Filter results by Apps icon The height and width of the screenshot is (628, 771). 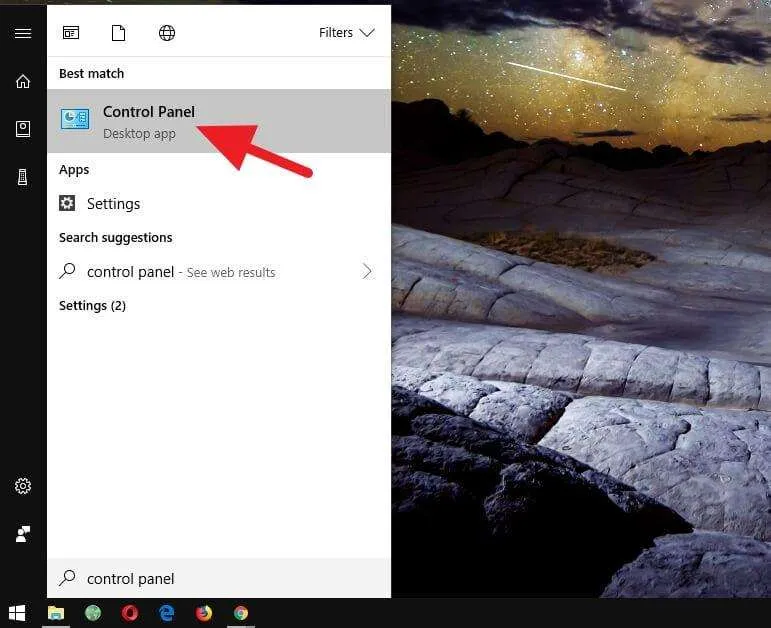pos(71,33)
